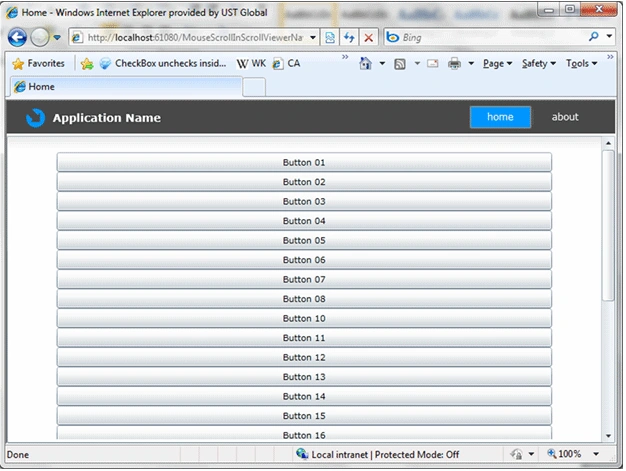626x471 pixels.
Task: Expand the command bar overflow chevron
Action: pos(610,57)
